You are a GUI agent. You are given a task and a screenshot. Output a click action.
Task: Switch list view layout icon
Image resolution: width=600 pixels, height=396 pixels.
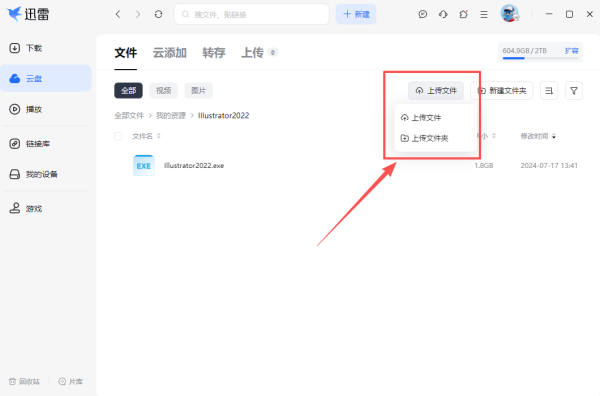549,91
